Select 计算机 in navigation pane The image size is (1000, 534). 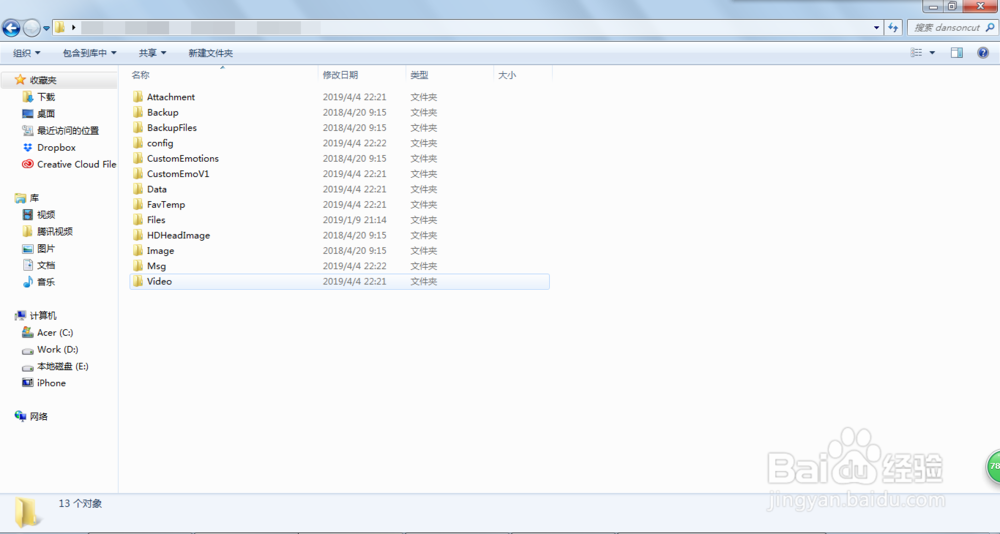(x=43, y=315)
